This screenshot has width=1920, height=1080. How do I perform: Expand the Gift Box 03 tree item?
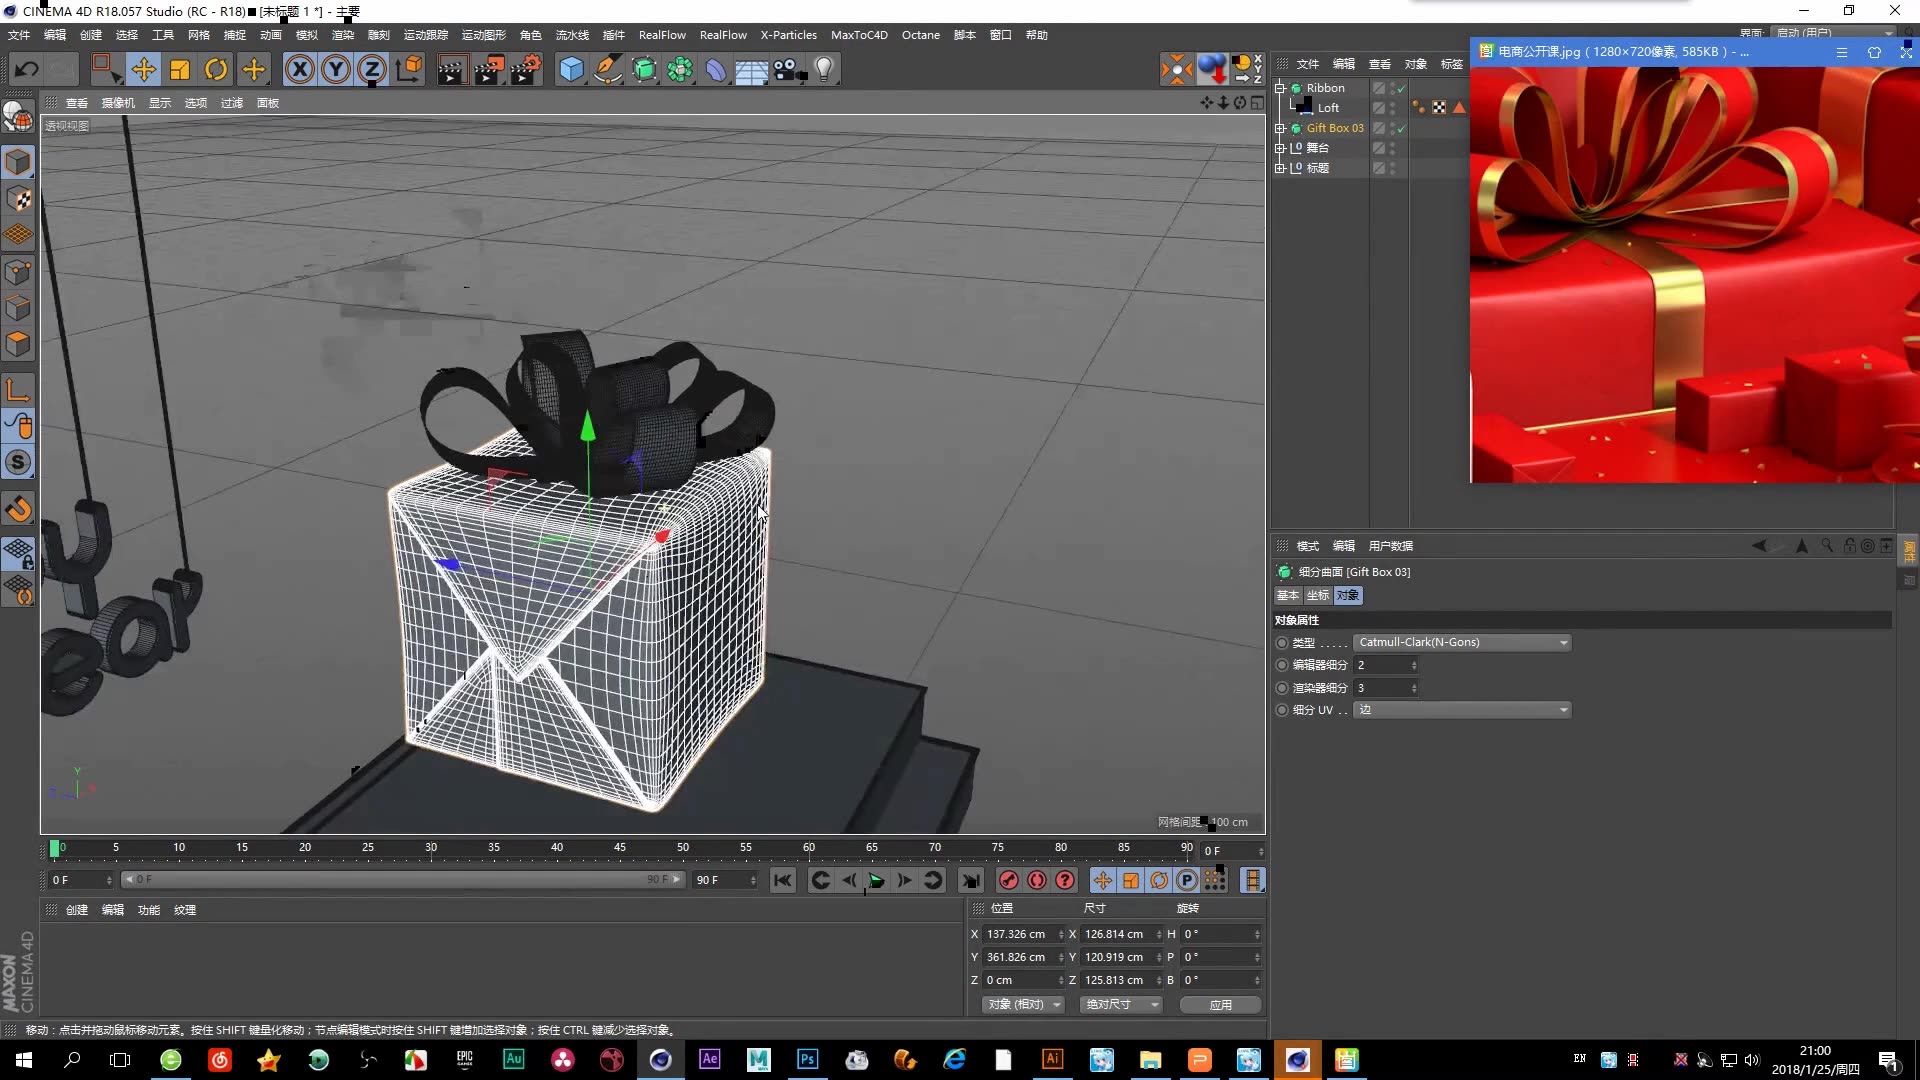point(1280,128)
